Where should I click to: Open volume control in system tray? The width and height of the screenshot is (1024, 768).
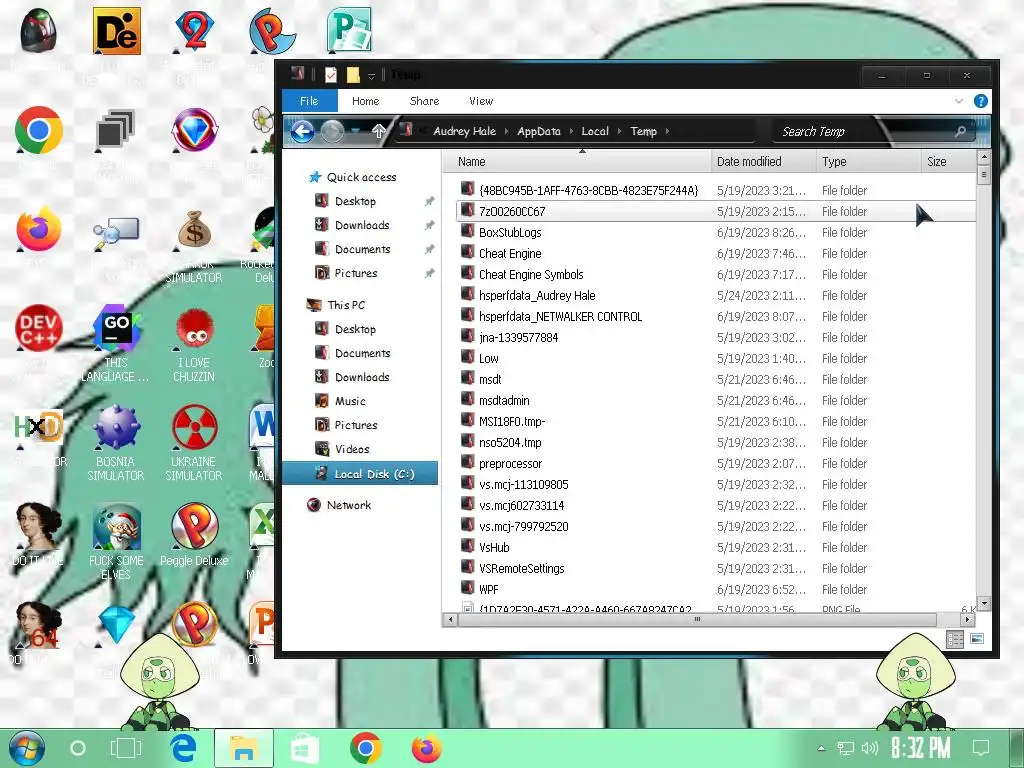[870, 748]
